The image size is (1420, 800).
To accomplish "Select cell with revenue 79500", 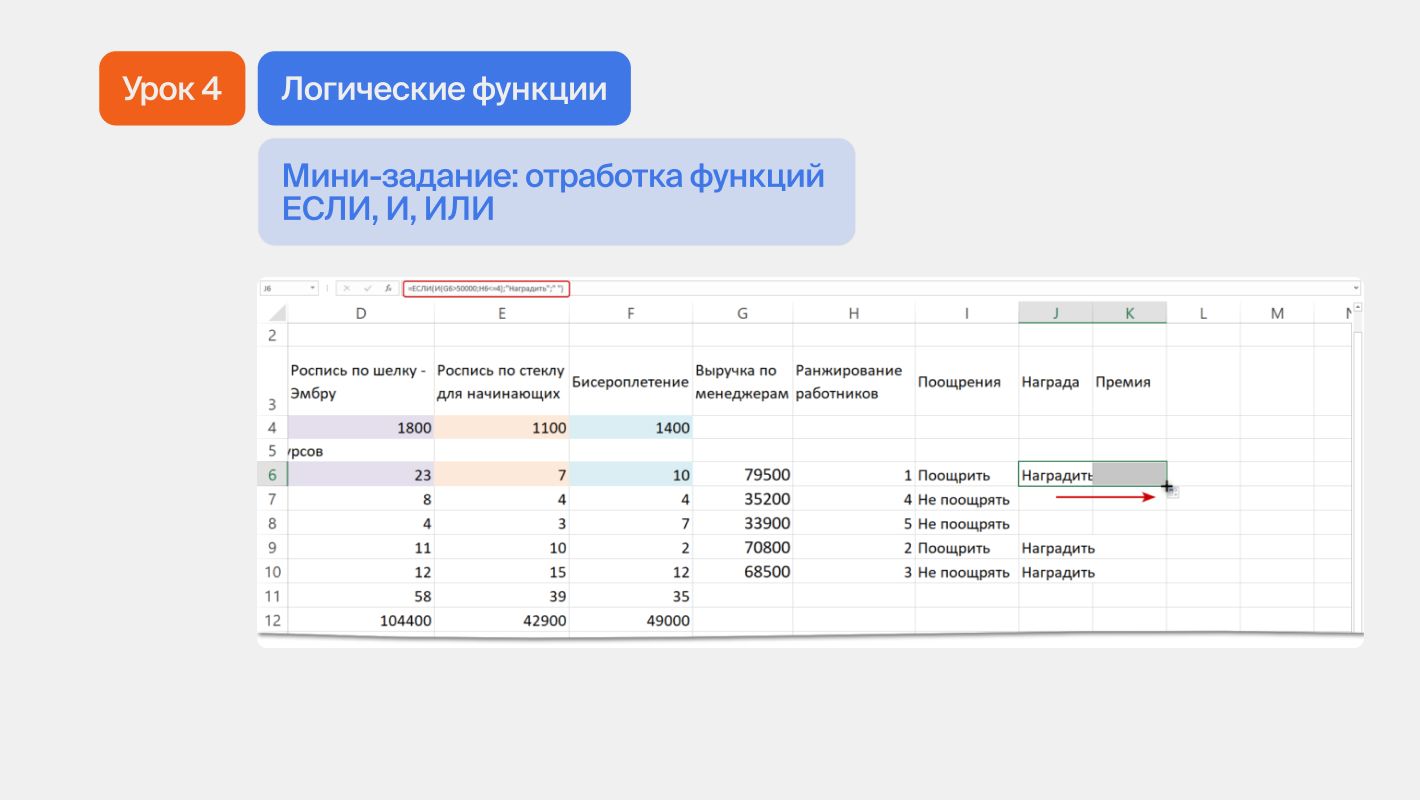I will (x=742, y=475).
